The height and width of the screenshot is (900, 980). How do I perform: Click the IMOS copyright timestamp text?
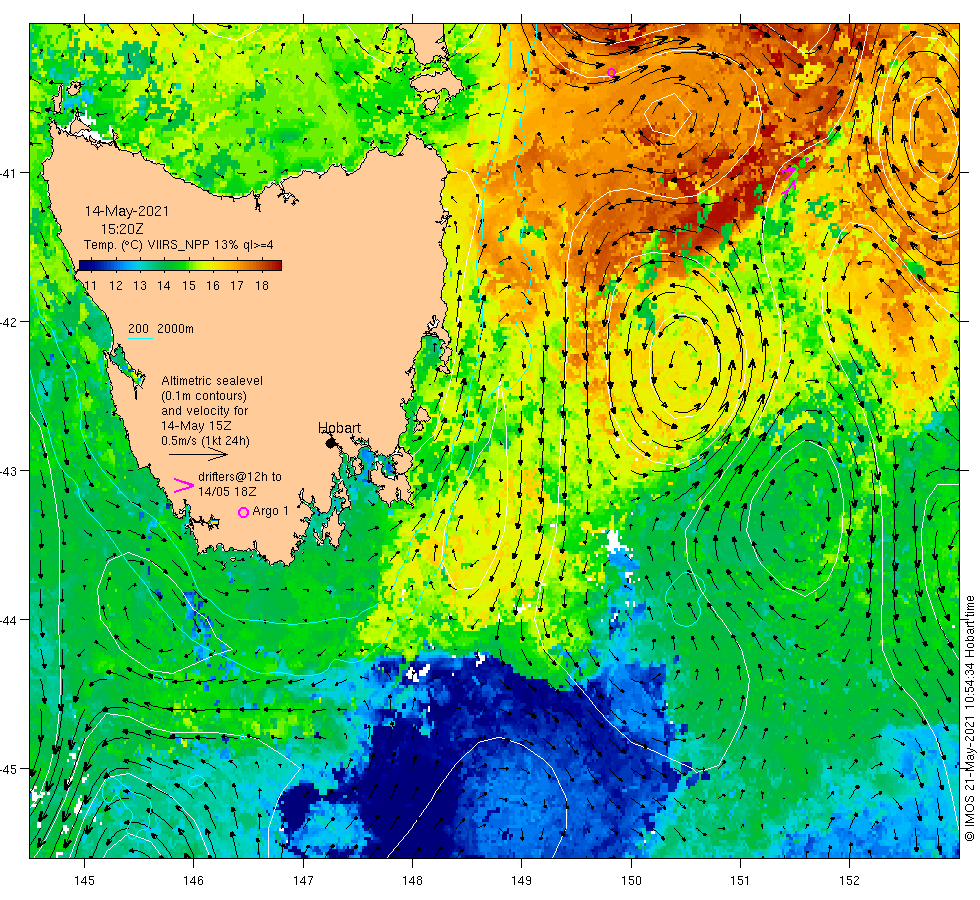coord(969,719)
